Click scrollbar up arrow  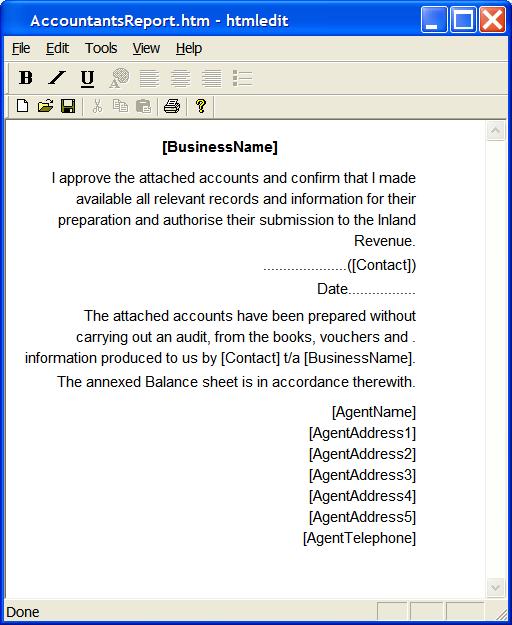495,131
